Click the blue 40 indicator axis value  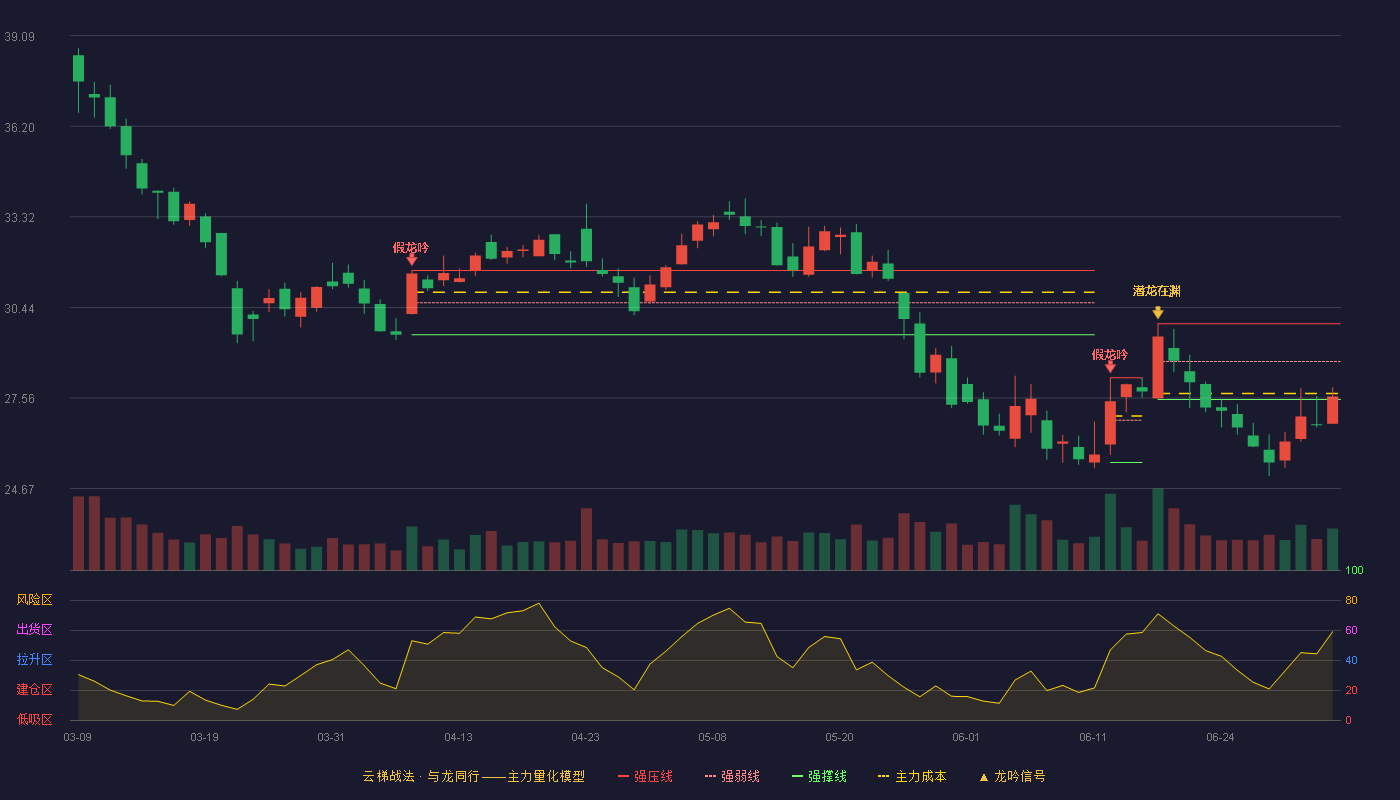click(1351, 661)
